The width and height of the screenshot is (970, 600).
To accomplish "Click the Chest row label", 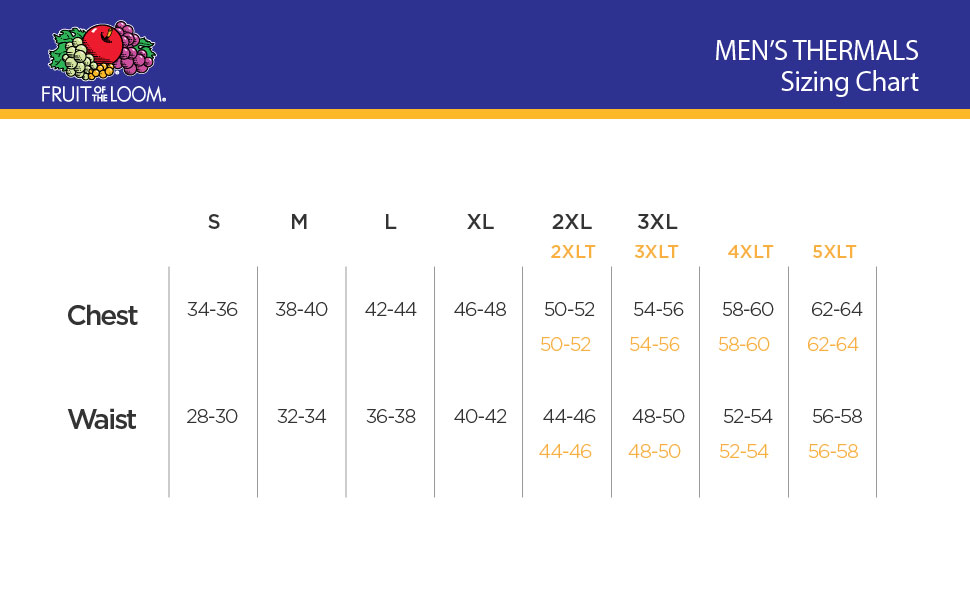I will (102, 315).
